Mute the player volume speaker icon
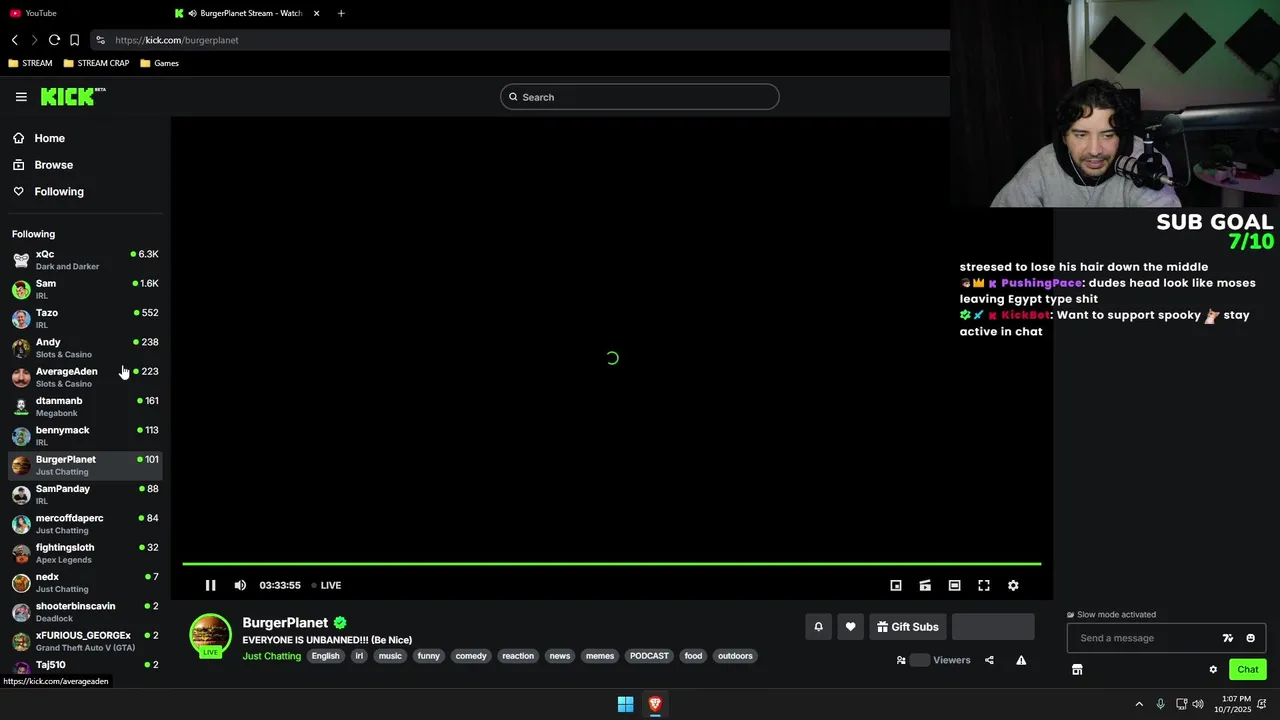 pyautogui.click(x=240, y=585)
